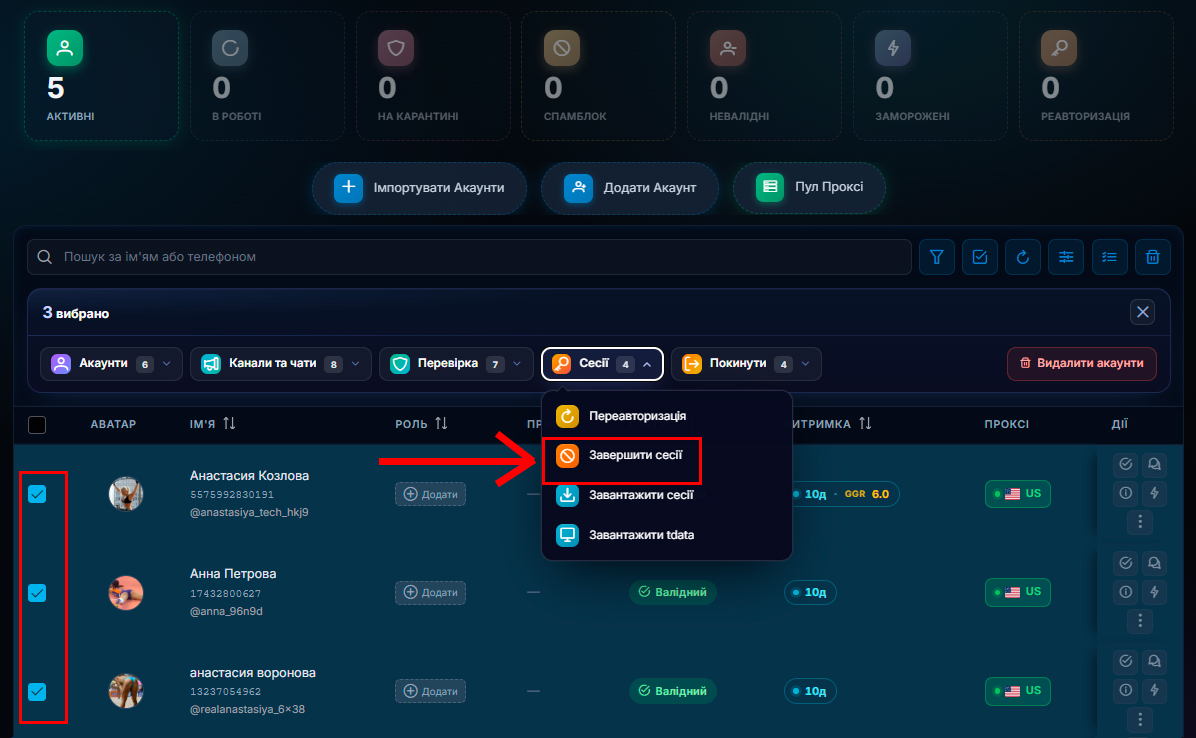Click US proxy badge for Анна Петрова

click(1018, 592)
